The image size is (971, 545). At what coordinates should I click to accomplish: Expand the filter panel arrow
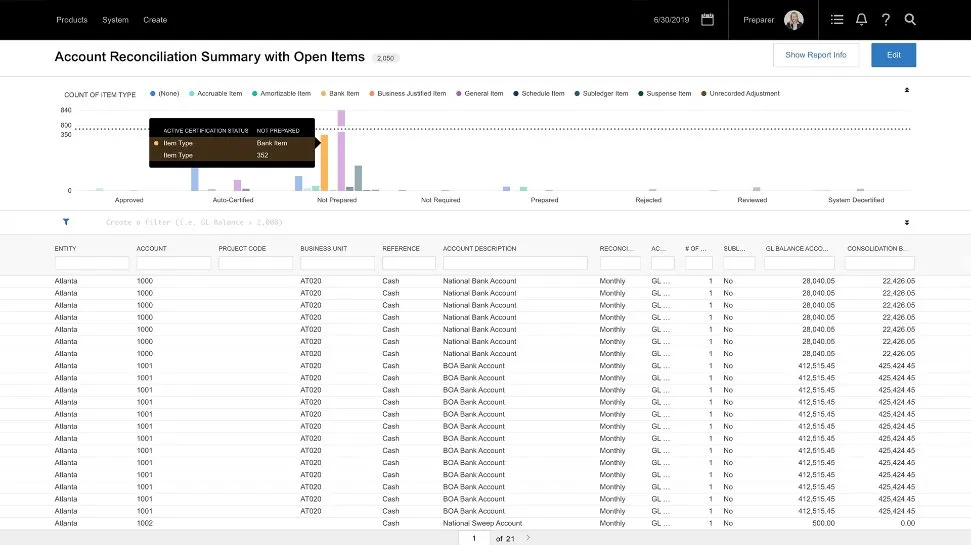[x=907, y=222]
